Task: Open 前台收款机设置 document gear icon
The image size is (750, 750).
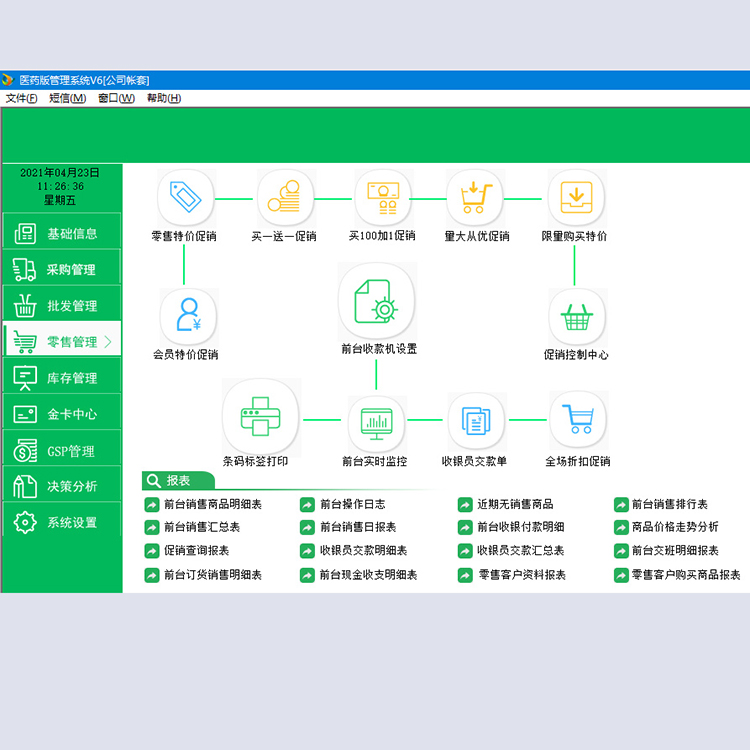Action: [377, 301]
